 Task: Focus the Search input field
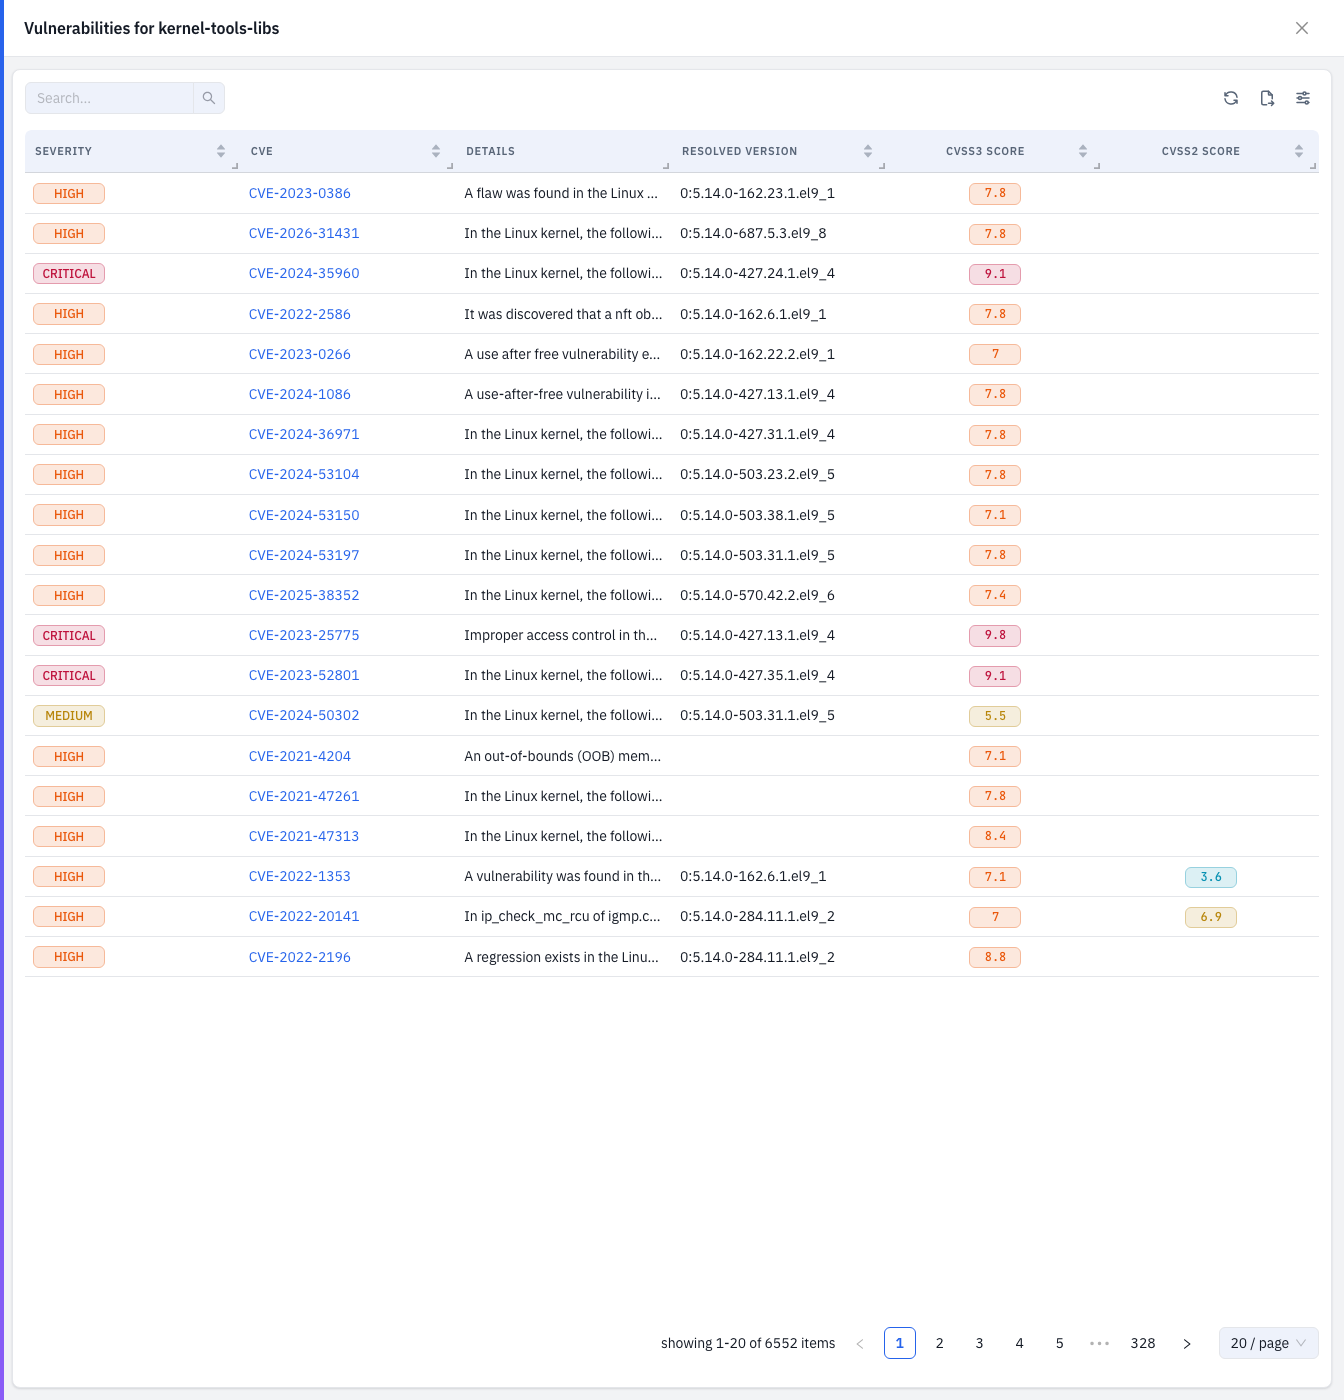pyautogui.click(x=109, y=98)
